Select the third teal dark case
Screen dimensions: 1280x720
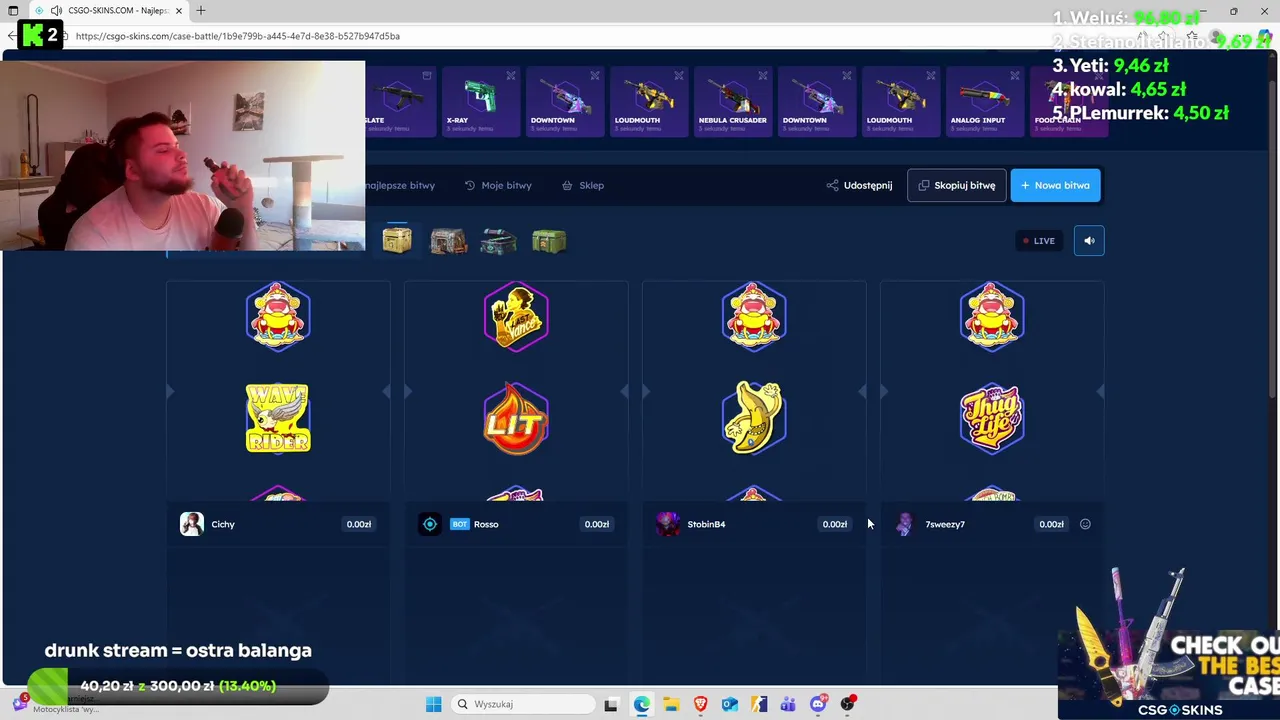click(498, 241)
